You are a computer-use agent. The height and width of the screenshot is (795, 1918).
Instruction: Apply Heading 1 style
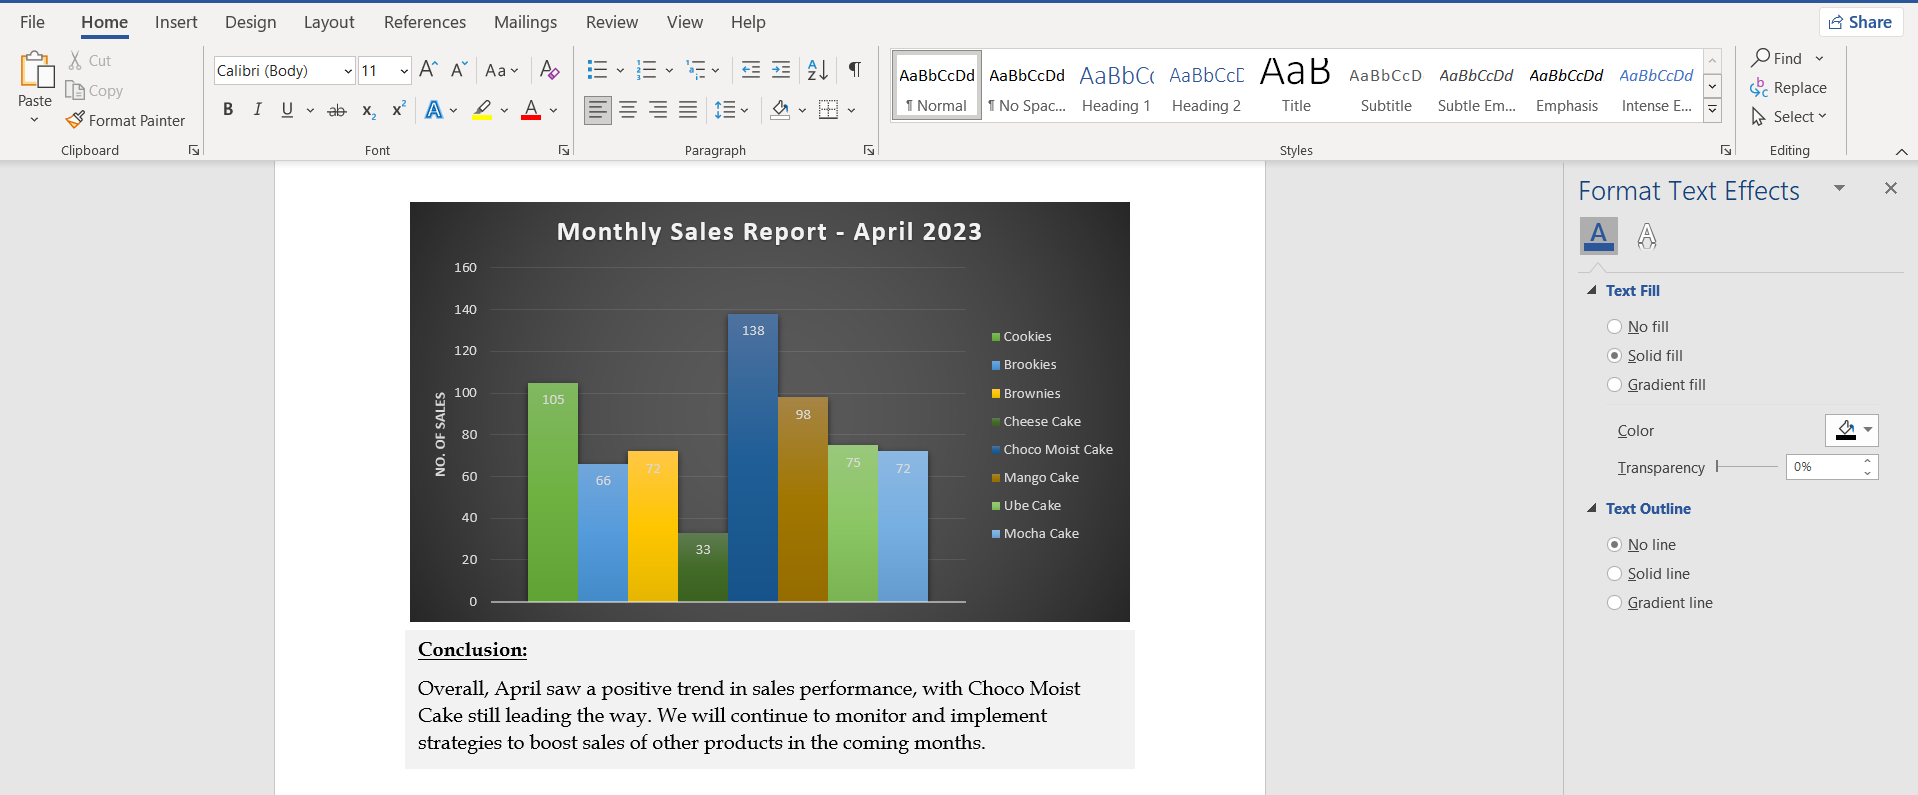[1116, 87]
